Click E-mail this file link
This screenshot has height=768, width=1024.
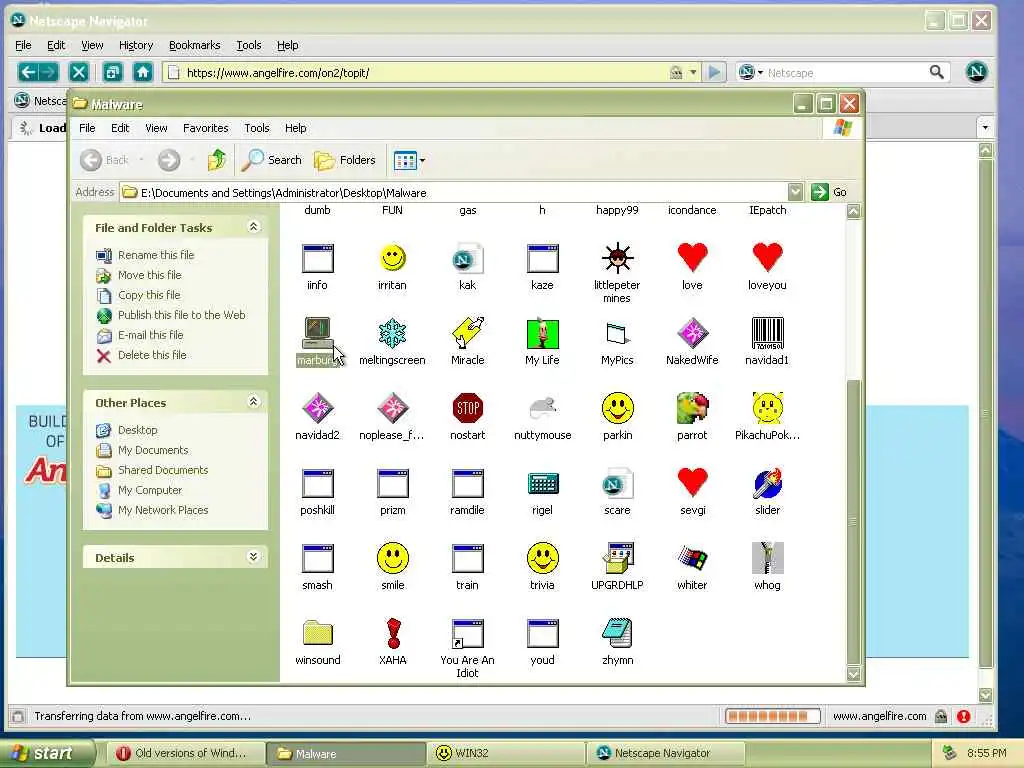150,334
